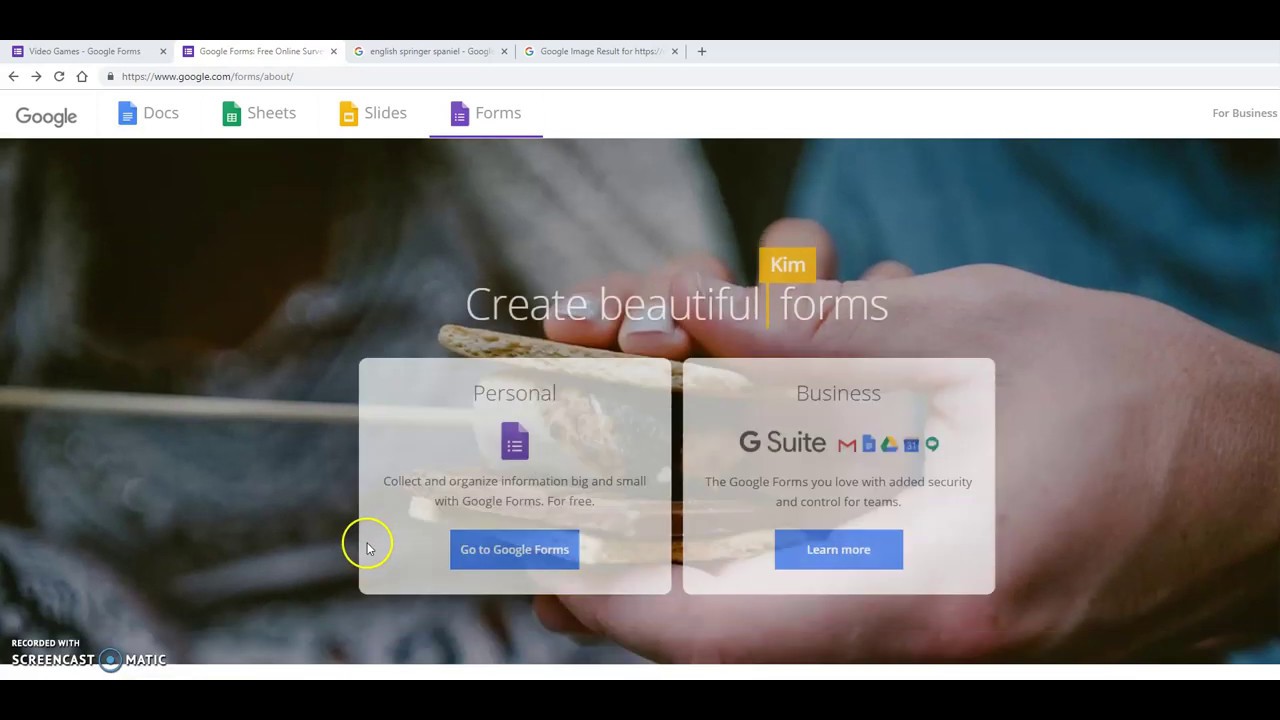Close the Video Games - Google Forms tab
The width and height of the screenshot is (1280, 720).
coord(163,51)
